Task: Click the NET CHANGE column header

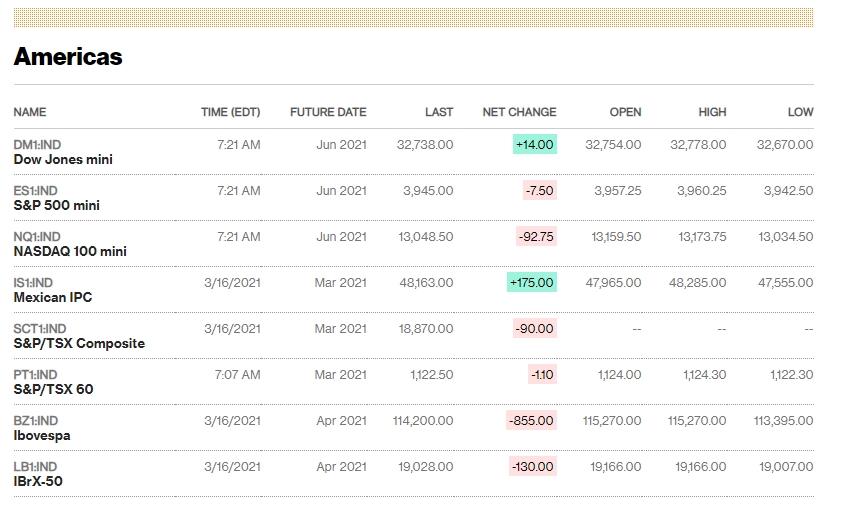Action: [519, 112]
